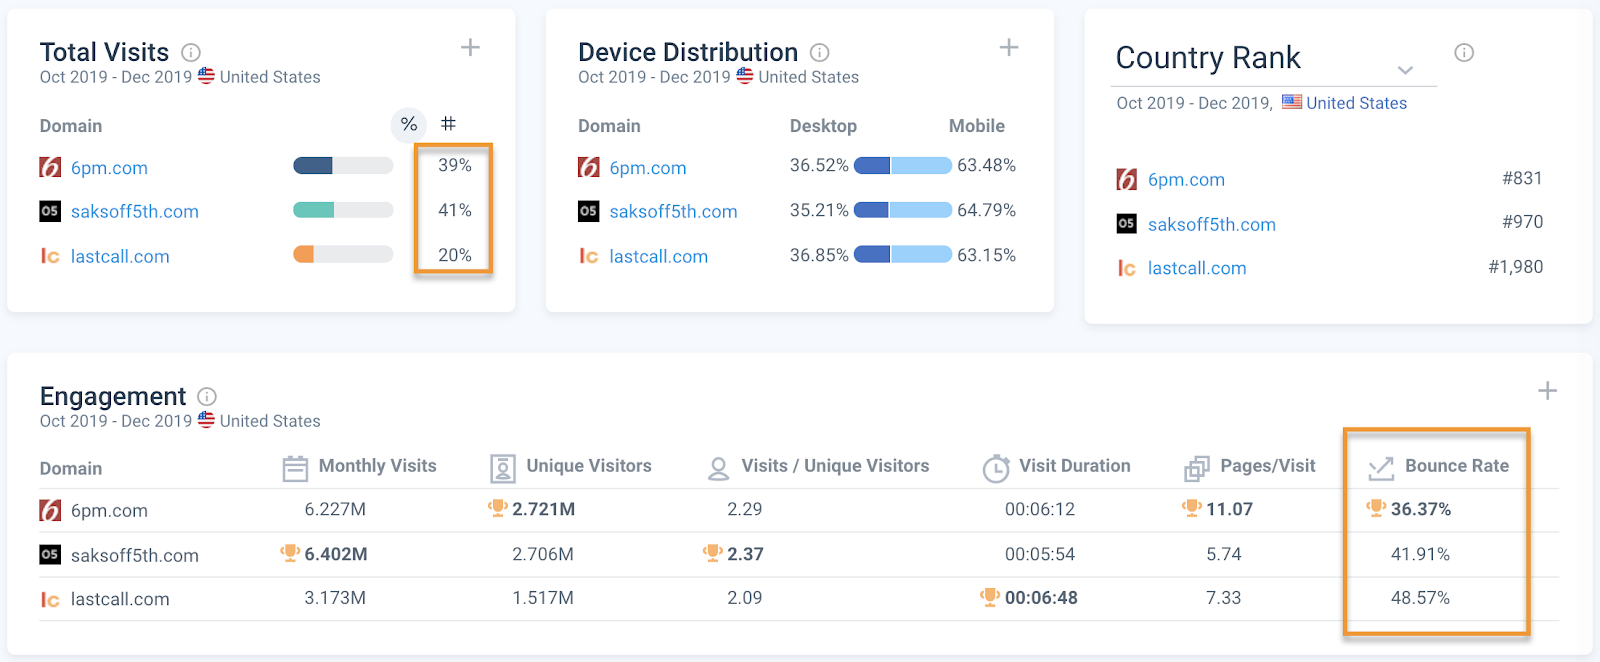Click the plus icon on Device Distribution card
1600x662 pixels.
pos(1009,47)
